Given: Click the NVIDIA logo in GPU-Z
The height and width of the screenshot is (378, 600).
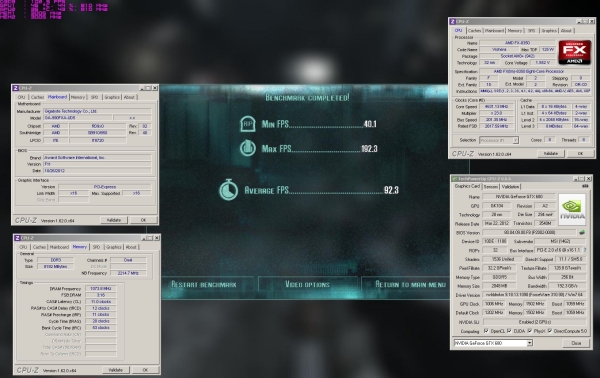Looking at the screenshot, I should (572, 209).
